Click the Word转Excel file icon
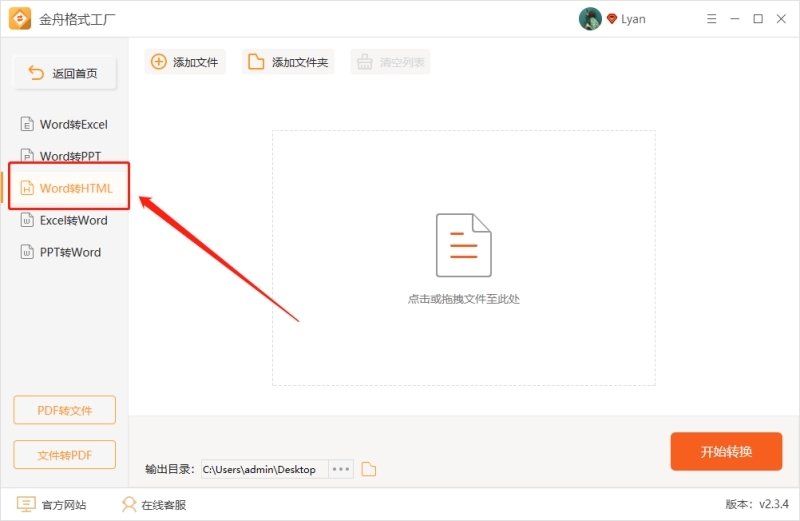This screenshot has width=800, height=521. pyautogui.click(x=27, y=124)
